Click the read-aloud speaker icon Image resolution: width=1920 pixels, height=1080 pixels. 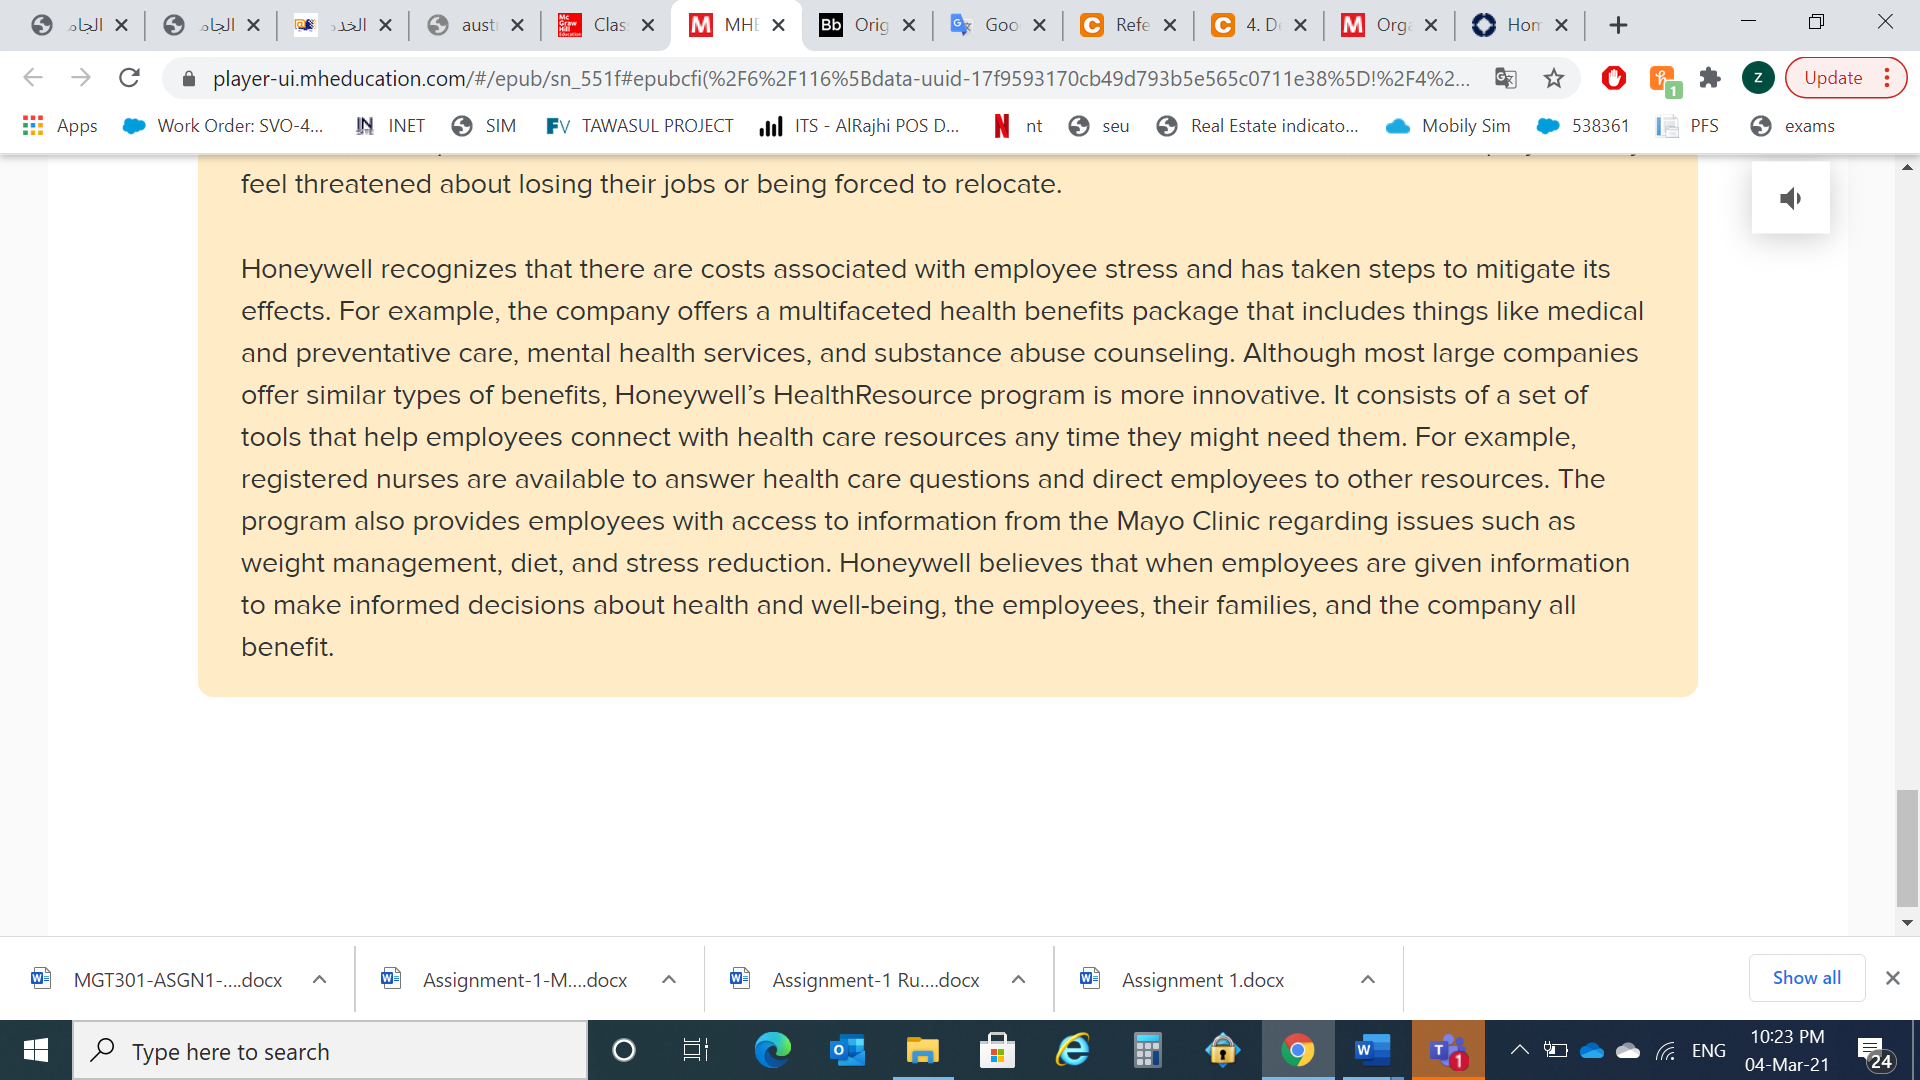[1790, 198]
